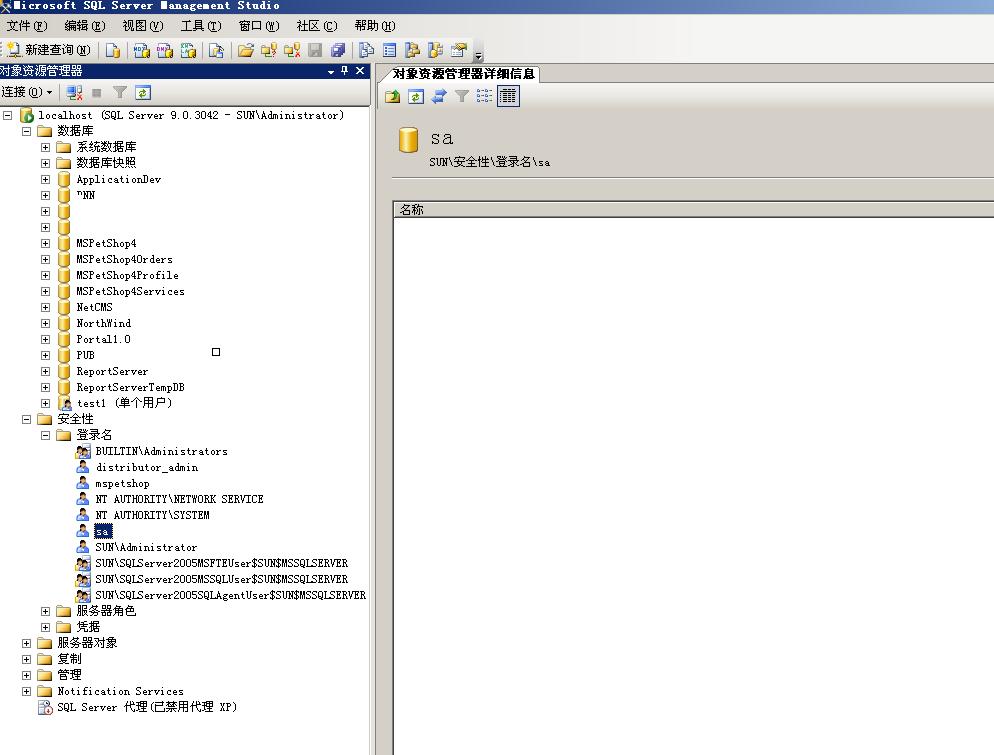Screen dimensions: 994x755
Task: Switch details pane to details grid view
Action: [508, 96]
